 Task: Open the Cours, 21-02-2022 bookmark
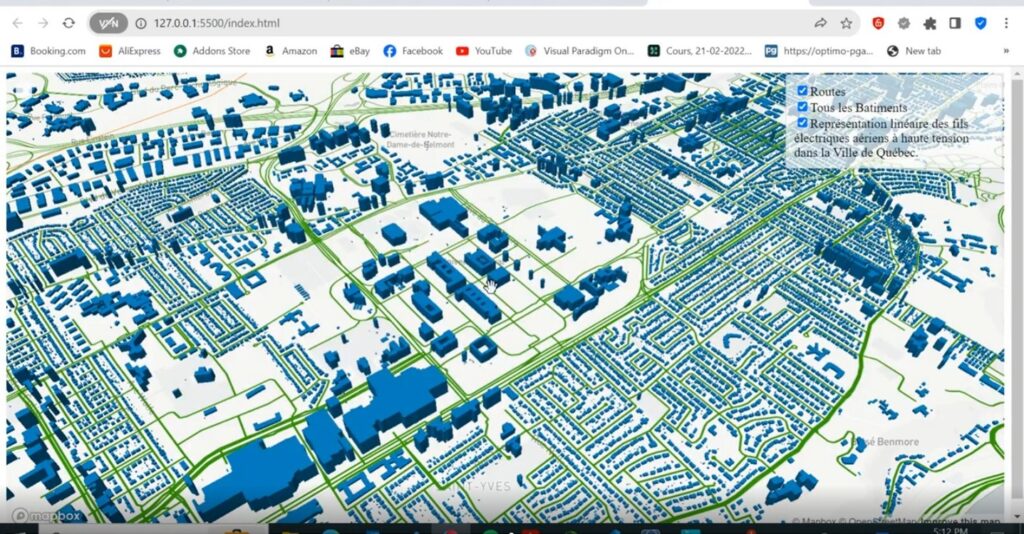[699, 51]
